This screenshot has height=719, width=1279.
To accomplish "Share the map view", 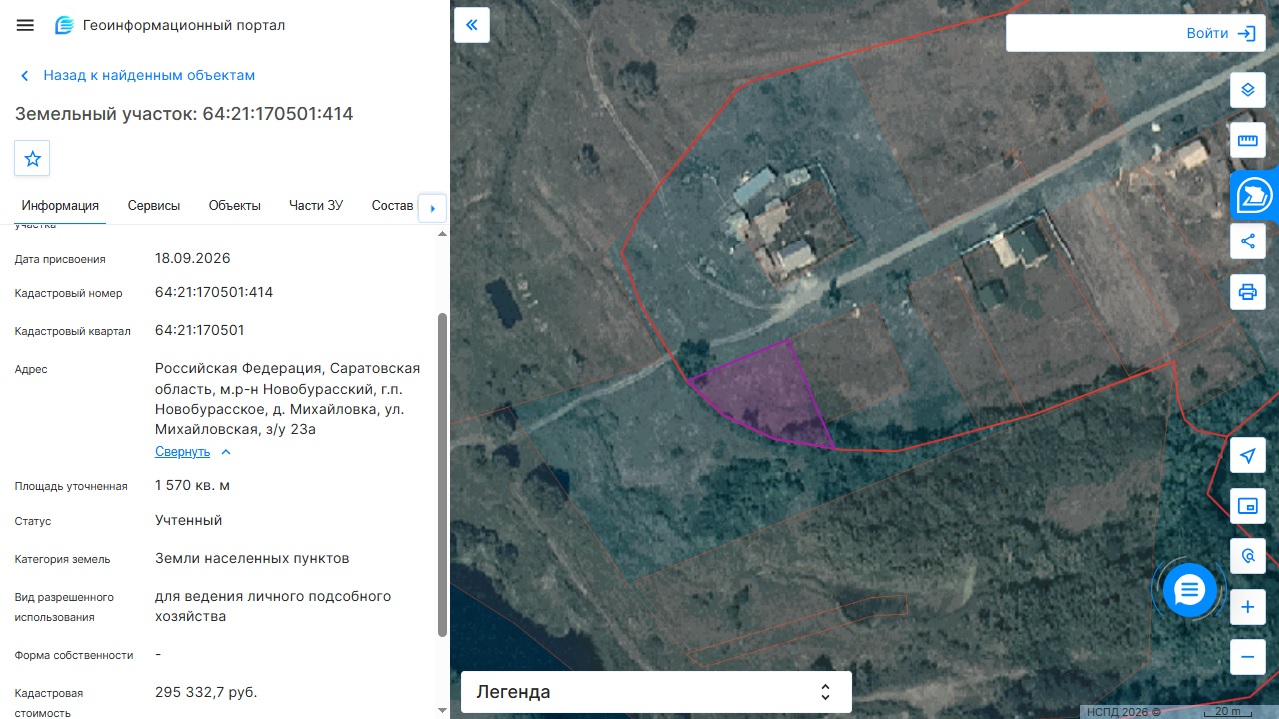I will click(1247, 241).
